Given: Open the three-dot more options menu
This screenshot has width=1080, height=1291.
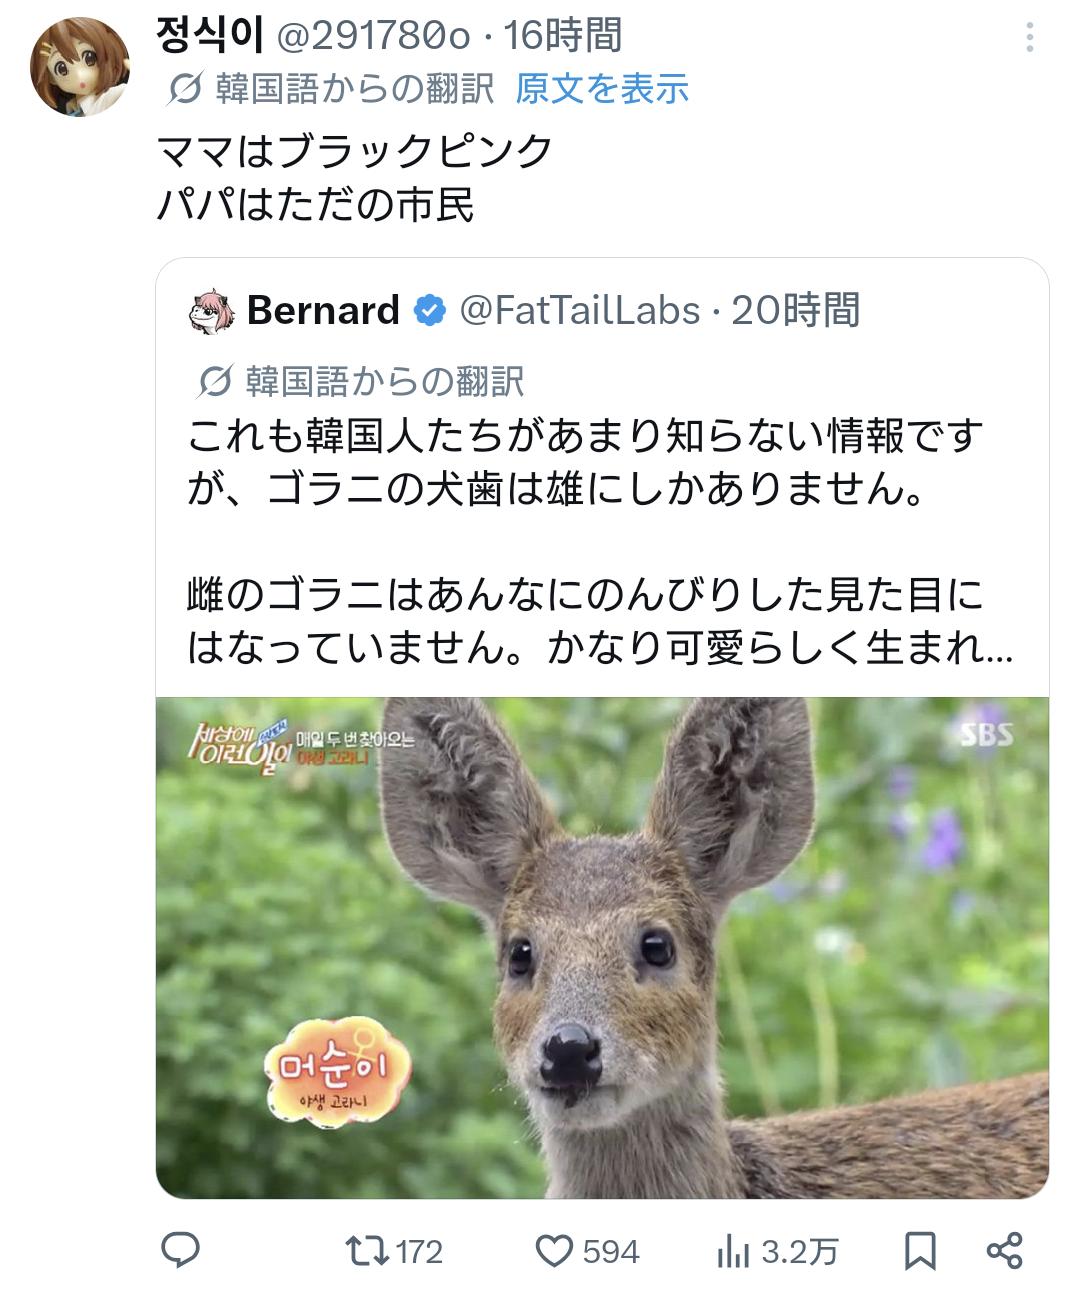Looking at the screenshot, I should click(1029, 38).
